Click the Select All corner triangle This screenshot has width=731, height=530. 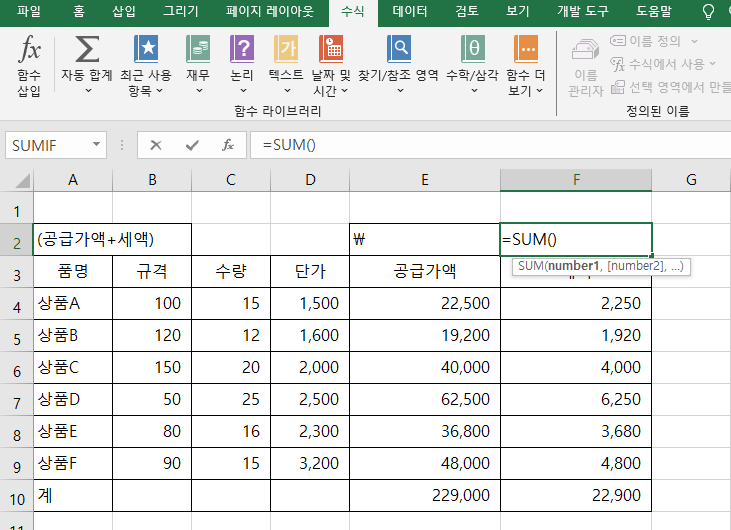(22, 180)
